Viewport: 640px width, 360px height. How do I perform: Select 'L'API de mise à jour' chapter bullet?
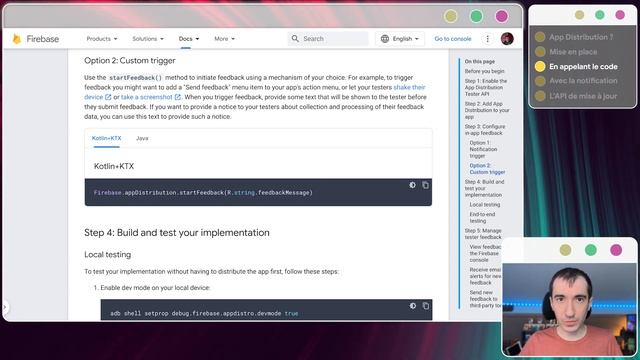coord(540,96)
